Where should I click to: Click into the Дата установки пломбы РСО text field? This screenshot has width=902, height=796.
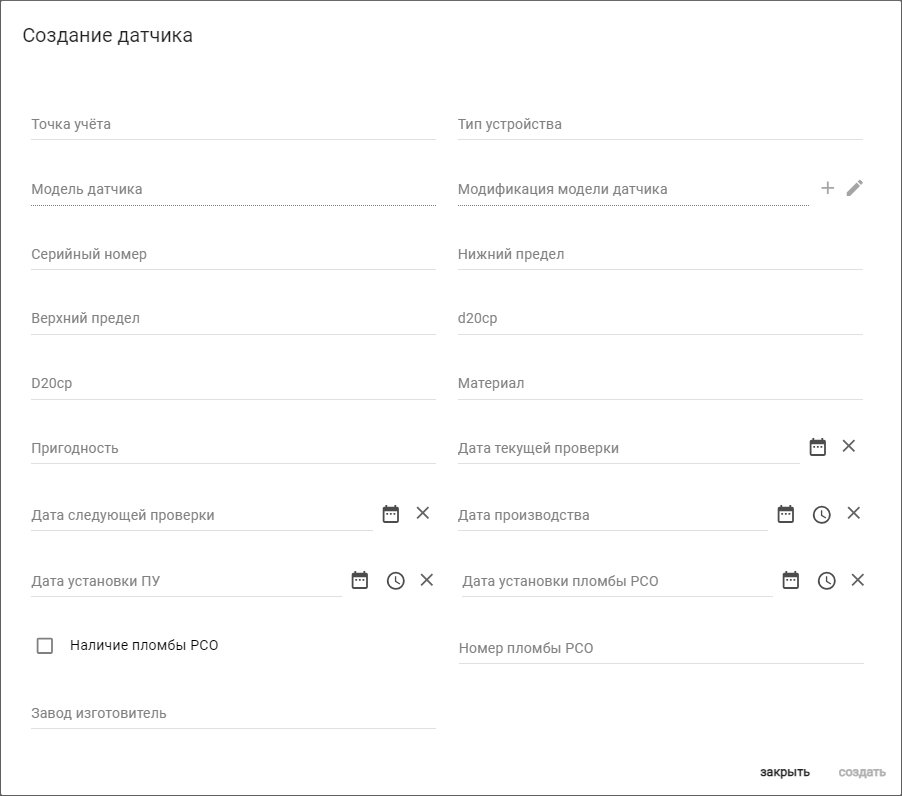point(617,581)
